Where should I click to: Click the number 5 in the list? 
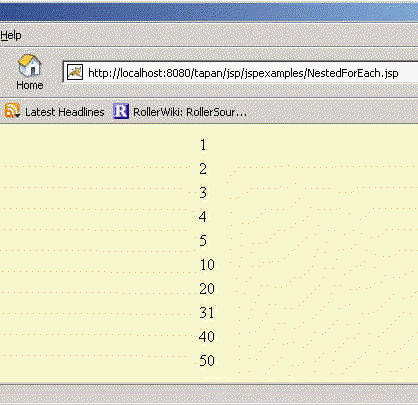(x=203, y=241)
